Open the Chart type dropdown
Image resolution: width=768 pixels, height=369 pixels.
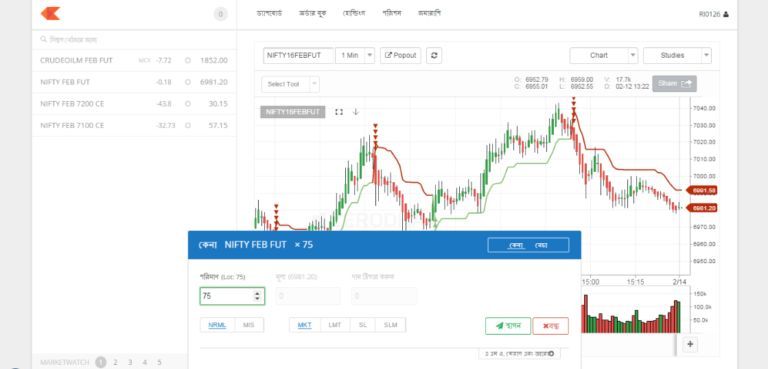pos(603,55)
